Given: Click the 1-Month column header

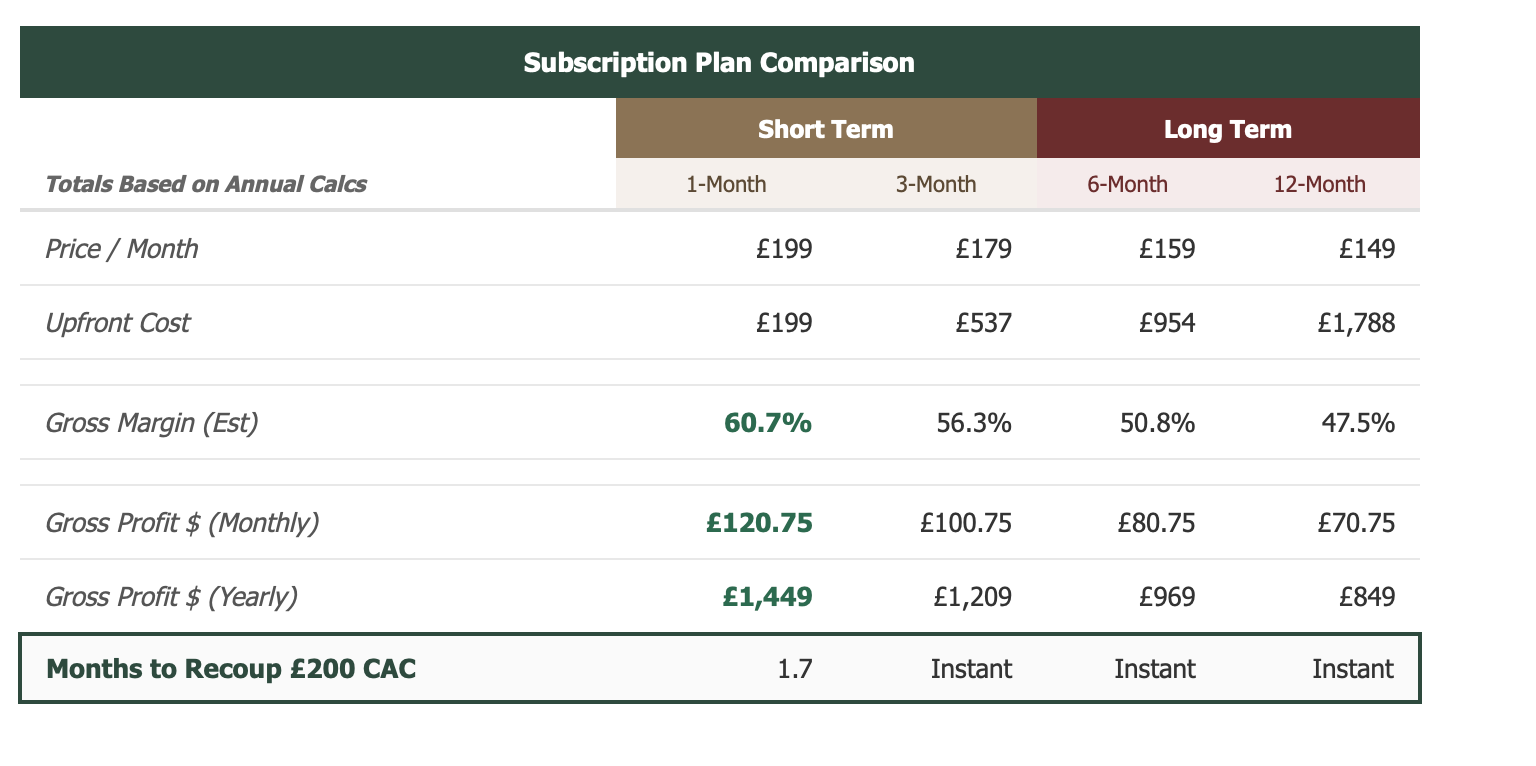Looking at the screenshot, I should pos(726,184).
